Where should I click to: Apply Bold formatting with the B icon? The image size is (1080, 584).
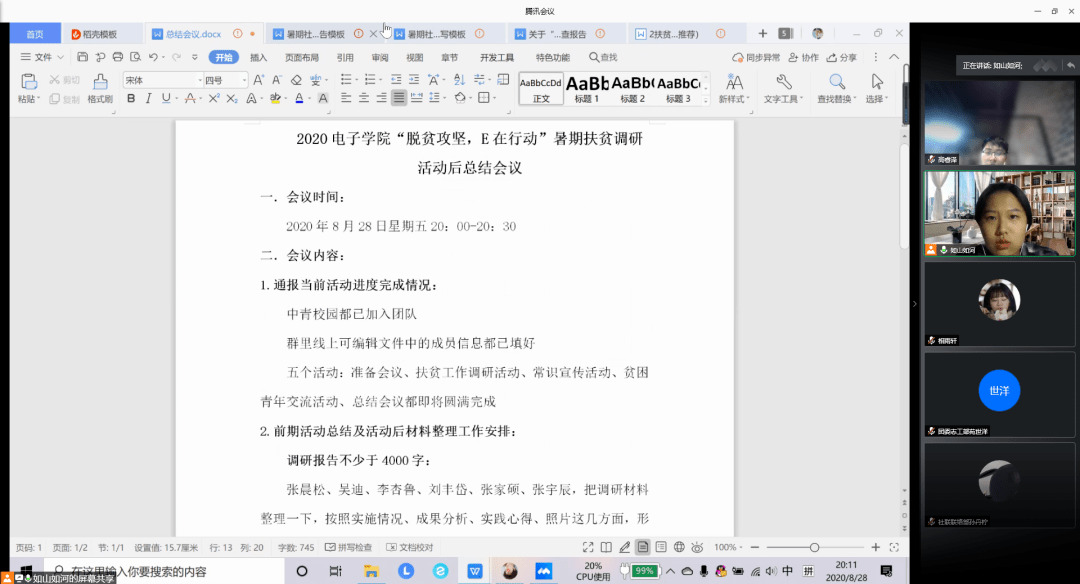pyautogui.click(x=132, y=97)
